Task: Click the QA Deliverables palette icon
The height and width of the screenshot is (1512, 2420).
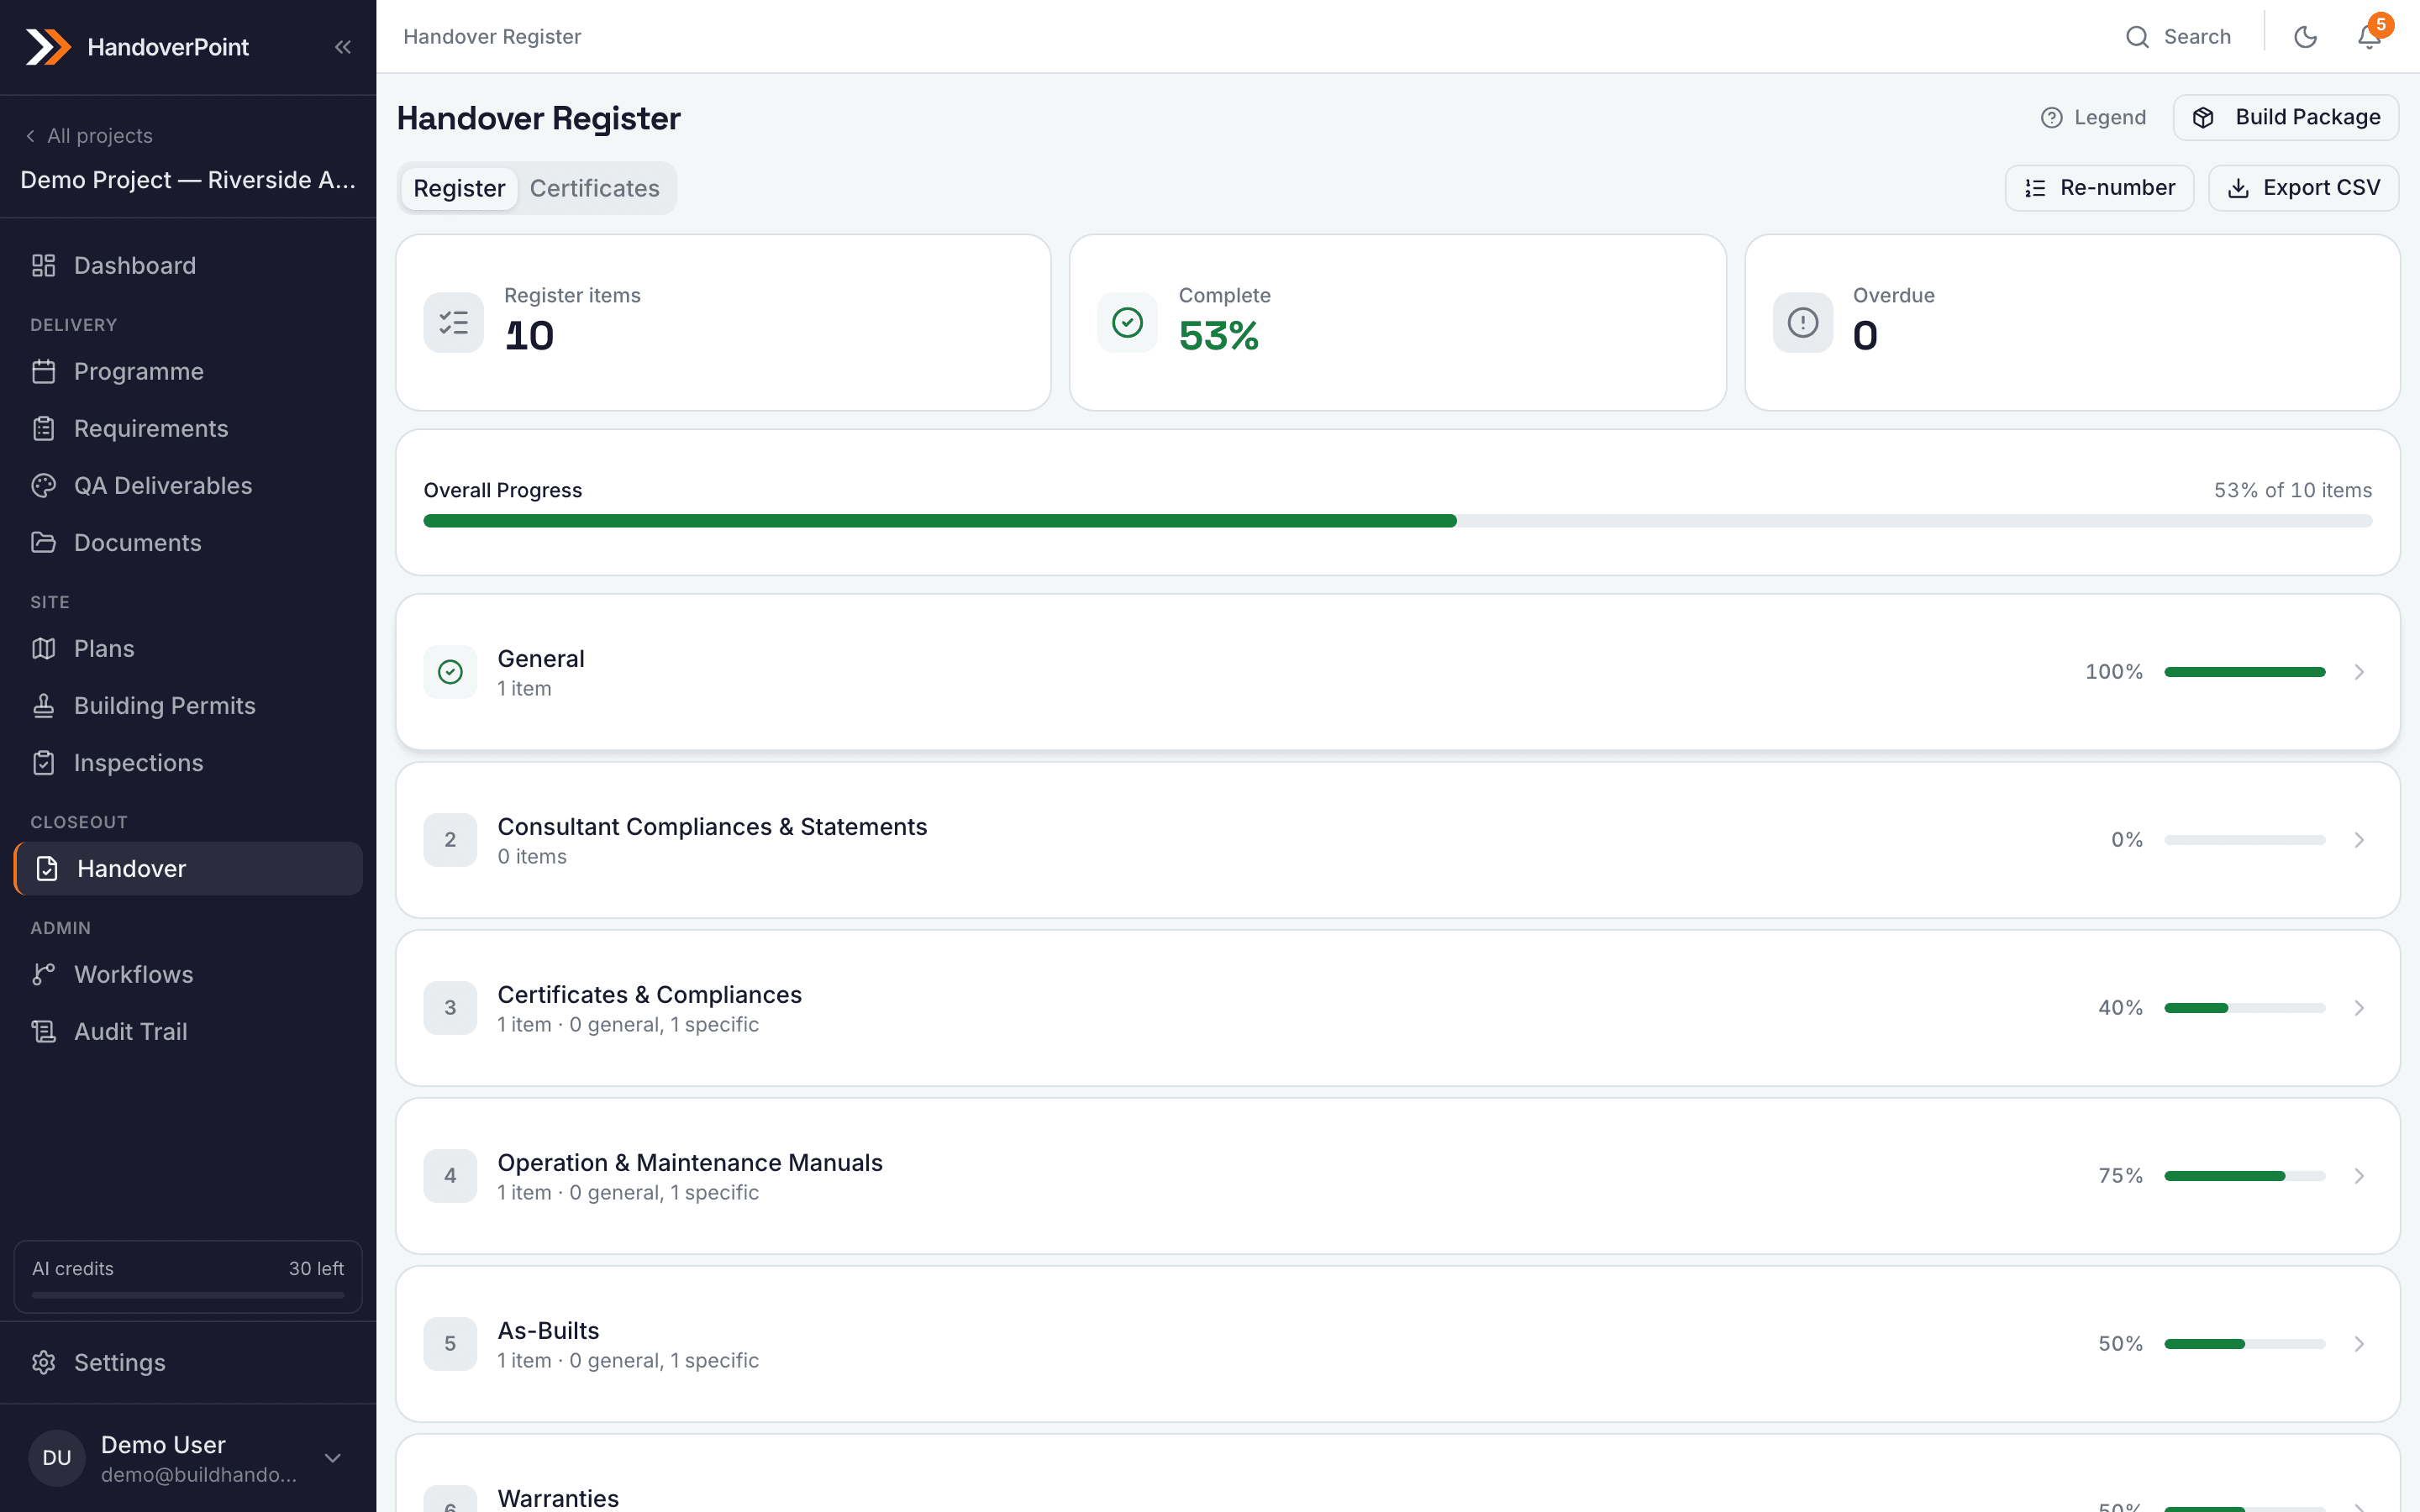Action: point(43,485)
